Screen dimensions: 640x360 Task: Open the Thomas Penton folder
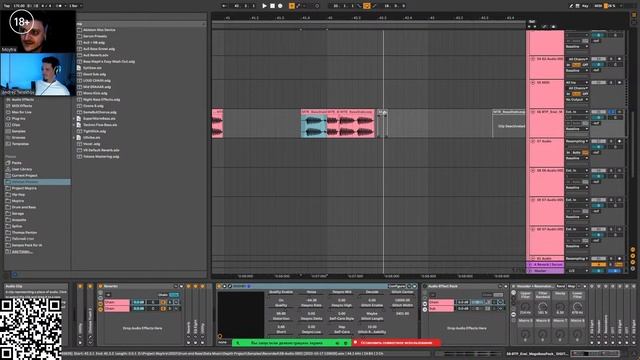click(24, 233)
